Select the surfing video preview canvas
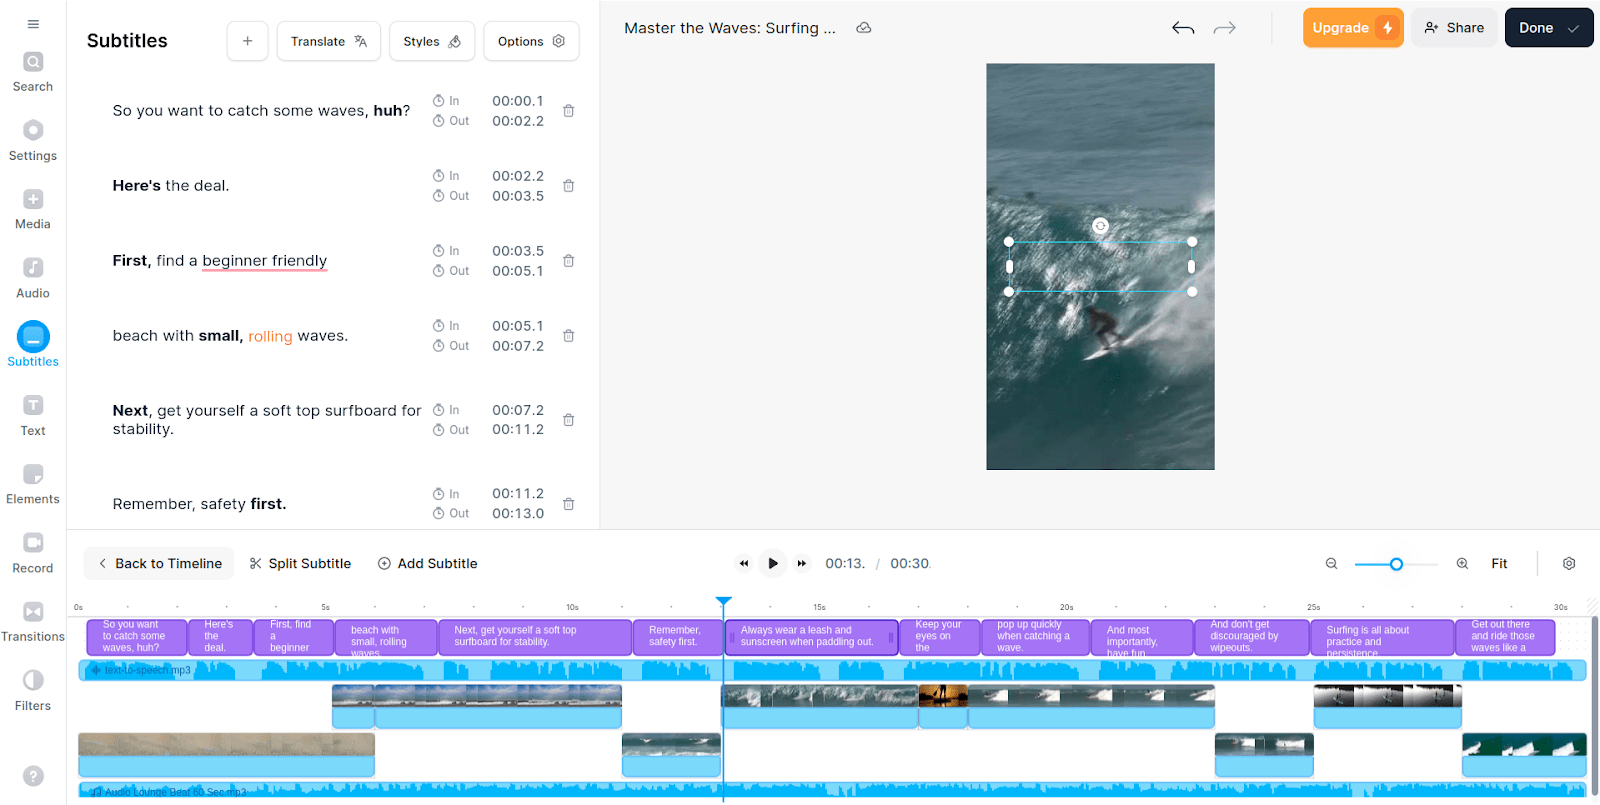This screenshot has height=805, width=1600. pos(1100,267)
